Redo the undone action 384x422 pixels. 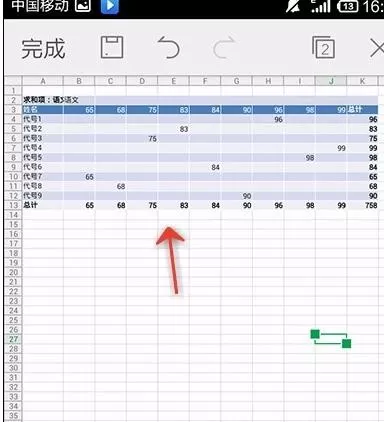(225, 48)
